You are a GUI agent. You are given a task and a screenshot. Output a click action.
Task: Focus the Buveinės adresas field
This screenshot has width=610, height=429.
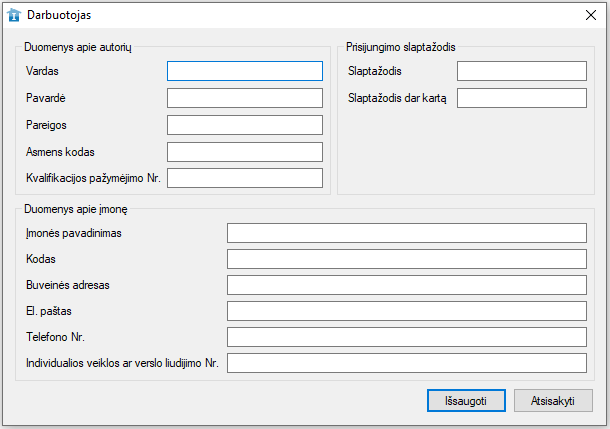click(x=407, y=285)
